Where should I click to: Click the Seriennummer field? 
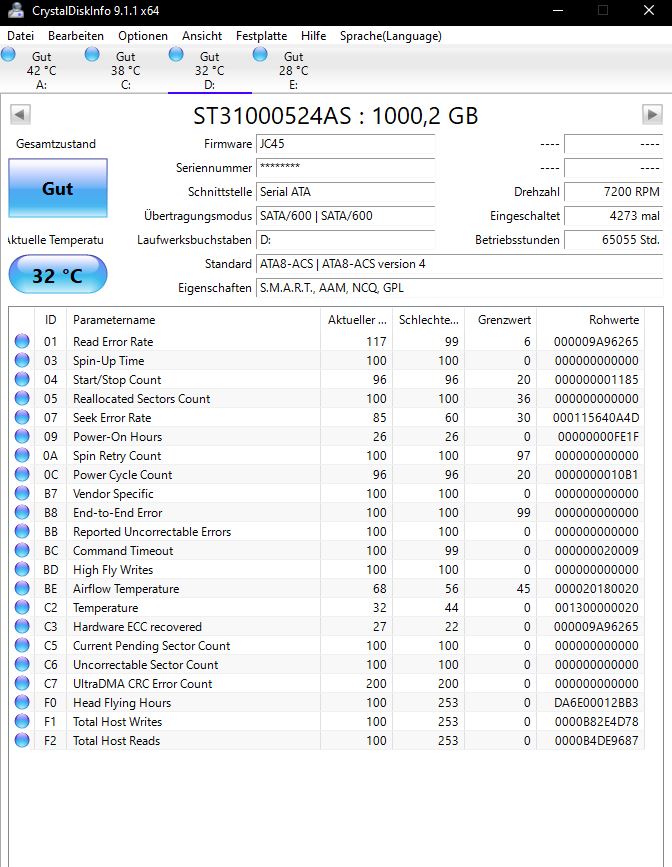(345, 168)
